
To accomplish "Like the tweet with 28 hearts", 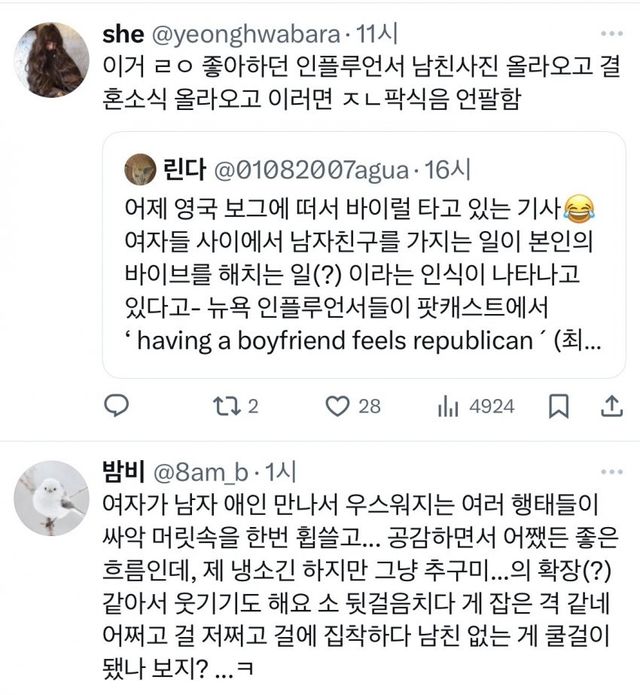I will point(340,406).
